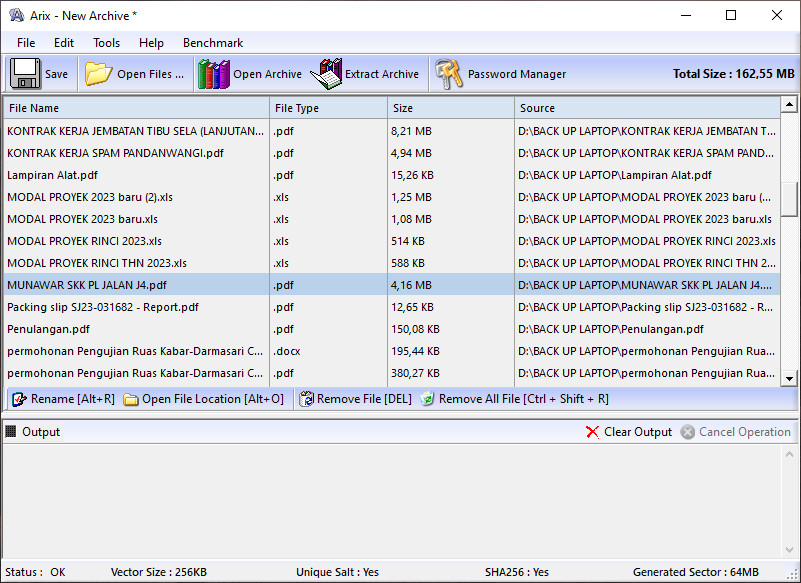Click Total Size : 162,55 MB text
Image resolution: width=801 pixels, height=583 pixels.
[x=734, y=74]
